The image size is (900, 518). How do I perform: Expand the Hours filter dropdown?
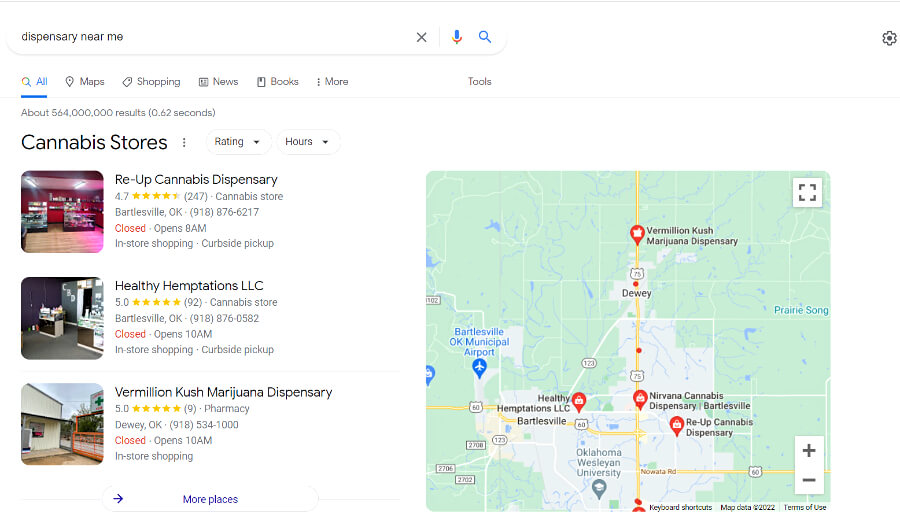tap(308, 142)
